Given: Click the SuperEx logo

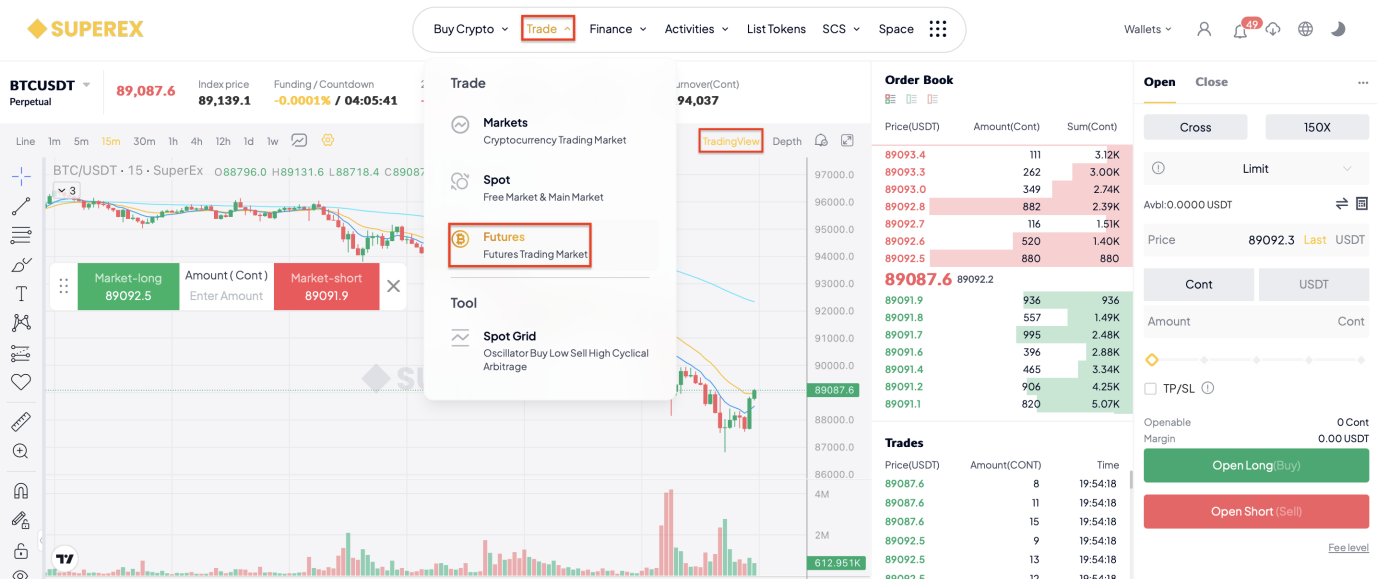Looking at the screenshot, I should 86,29.
